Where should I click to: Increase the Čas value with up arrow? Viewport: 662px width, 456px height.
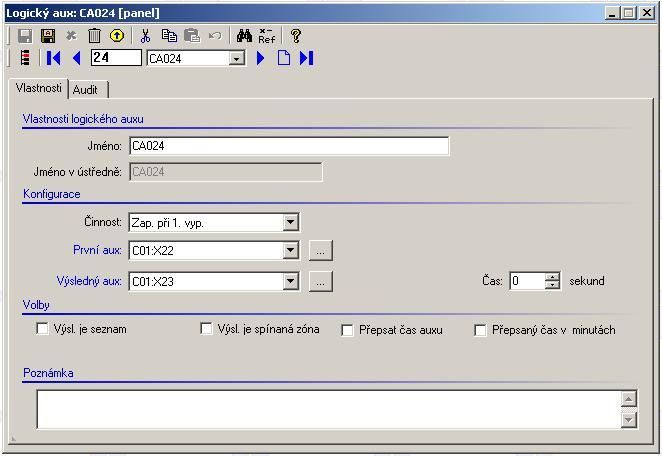pos(552,277)
